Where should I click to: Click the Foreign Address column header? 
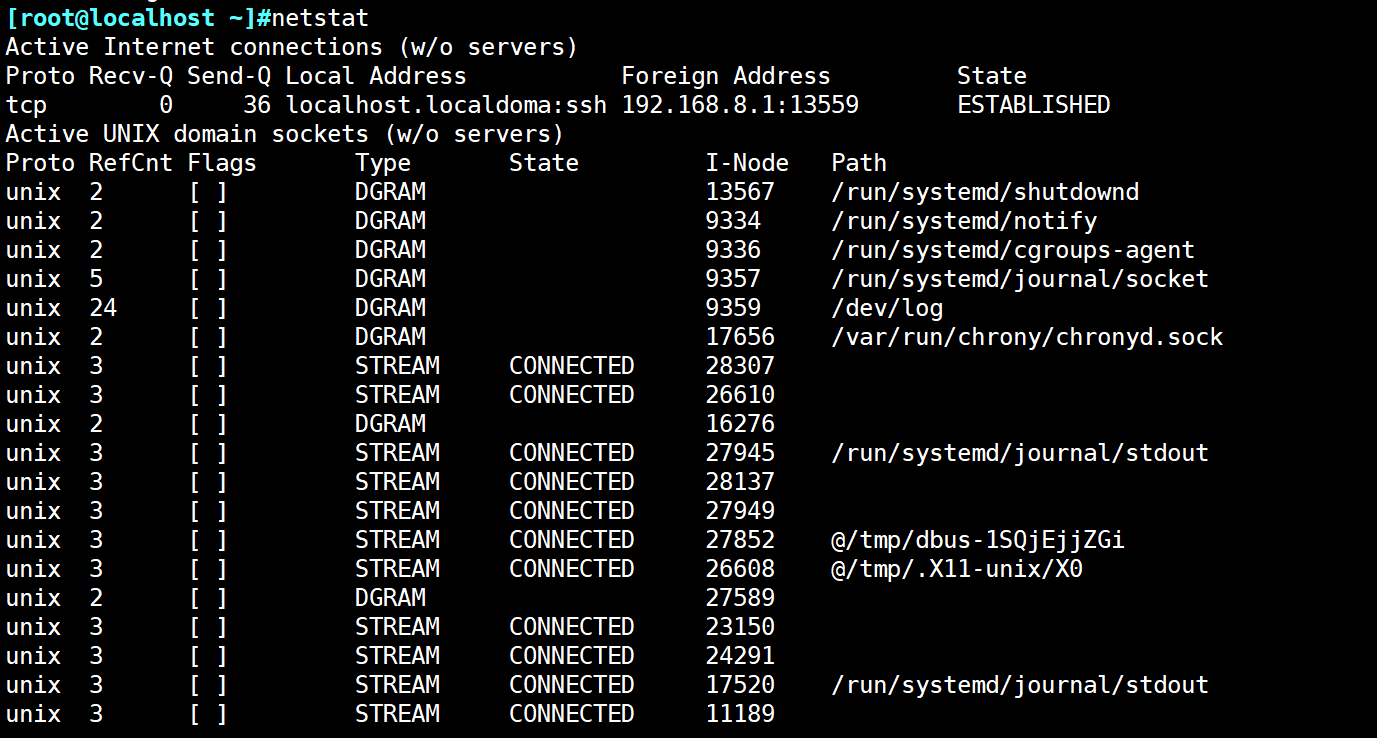point(725,76)
